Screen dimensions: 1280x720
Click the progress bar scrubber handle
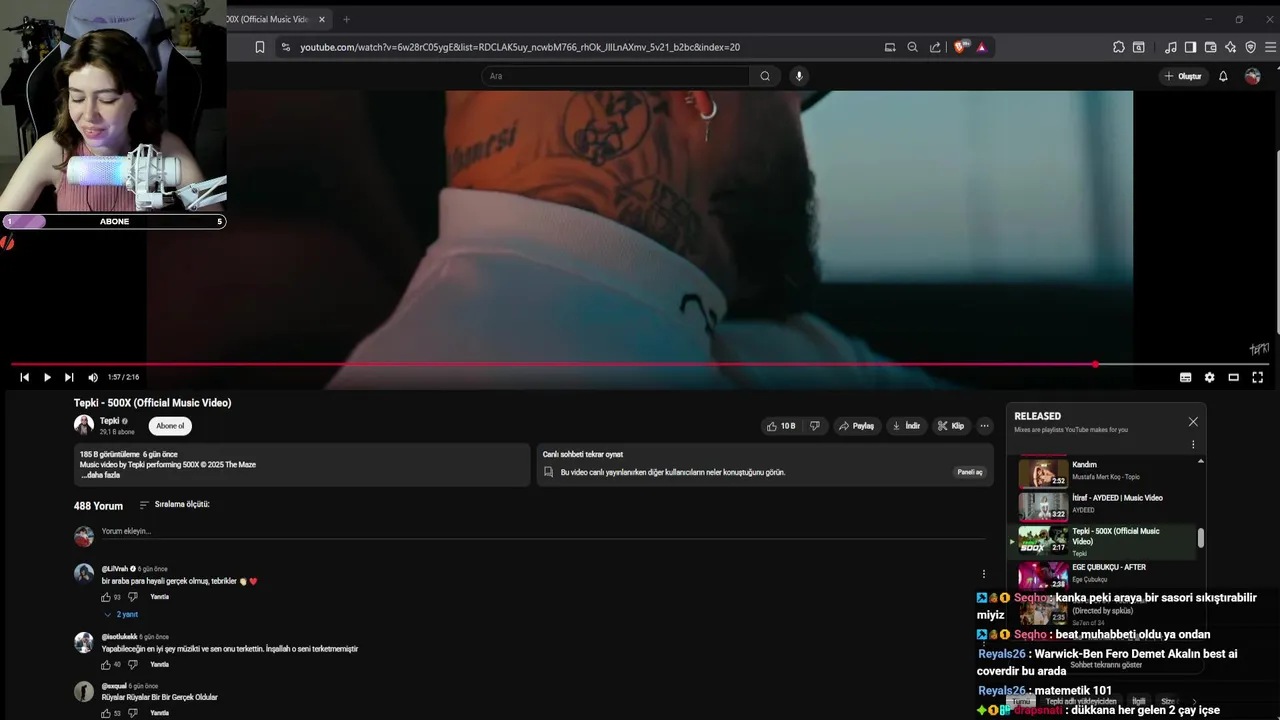(1095, 364)
